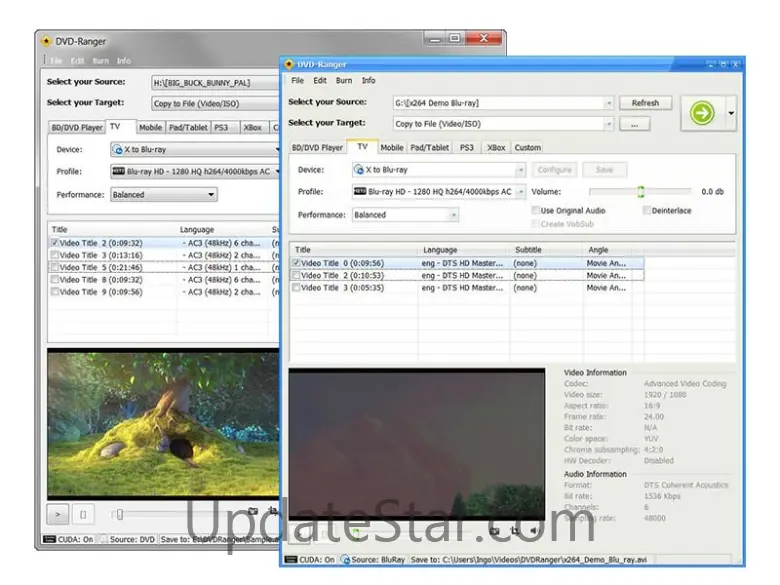Select row Video Title 8 (0:09:32) in back window
The height and width of the screenshot is (585, 780).
[x=164, y=280]
